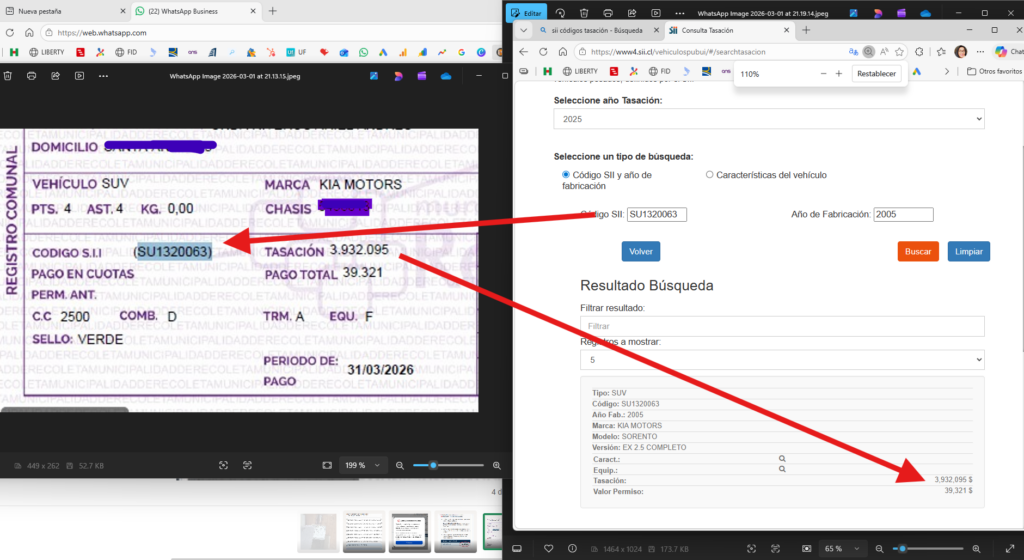Toggle filmstrip icon in 21.19.14.jpeg status bar
This screenshot has height=560, width=1024.
[x=517, y=549]
